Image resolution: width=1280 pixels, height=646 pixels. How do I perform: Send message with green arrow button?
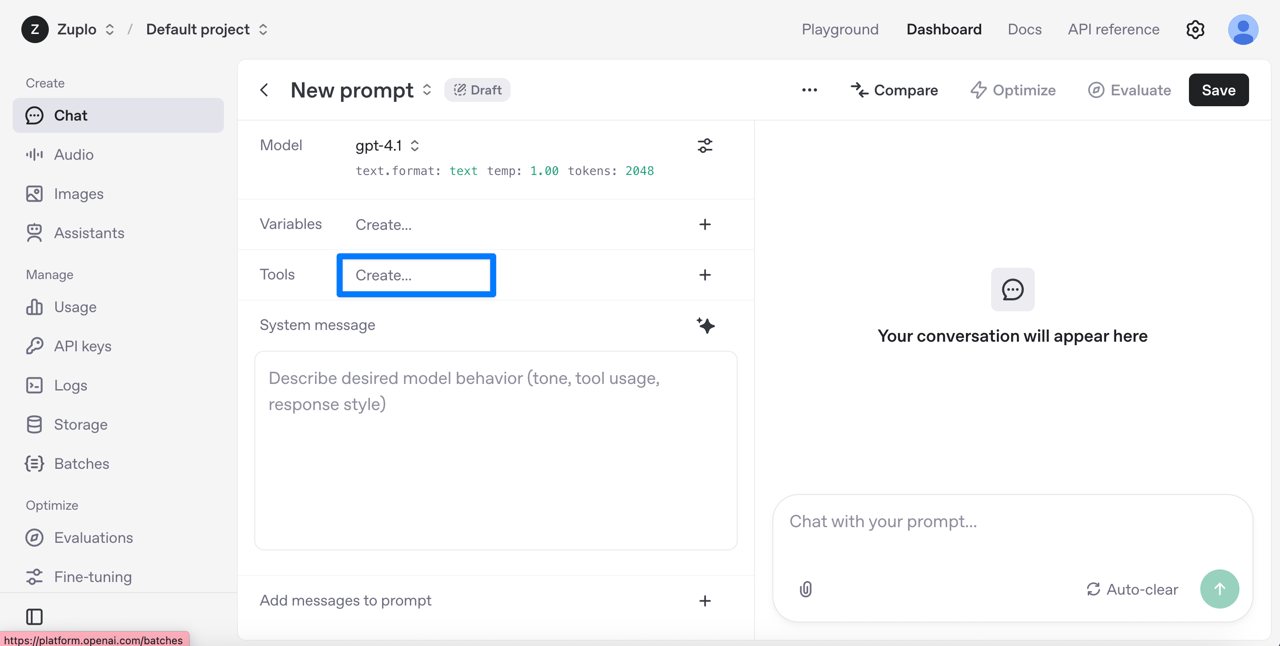pyautogui.click(x=1219, y=589)
